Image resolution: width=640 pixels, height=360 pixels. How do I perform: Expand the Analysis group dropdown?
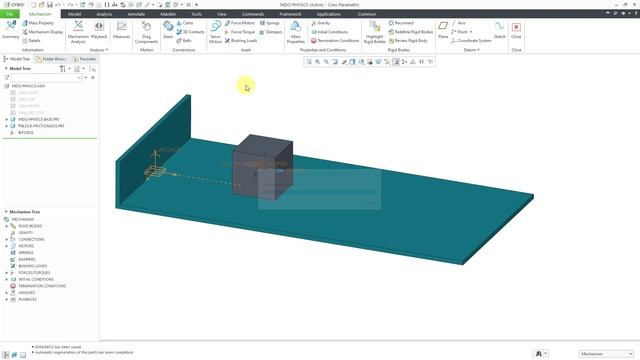99,50
